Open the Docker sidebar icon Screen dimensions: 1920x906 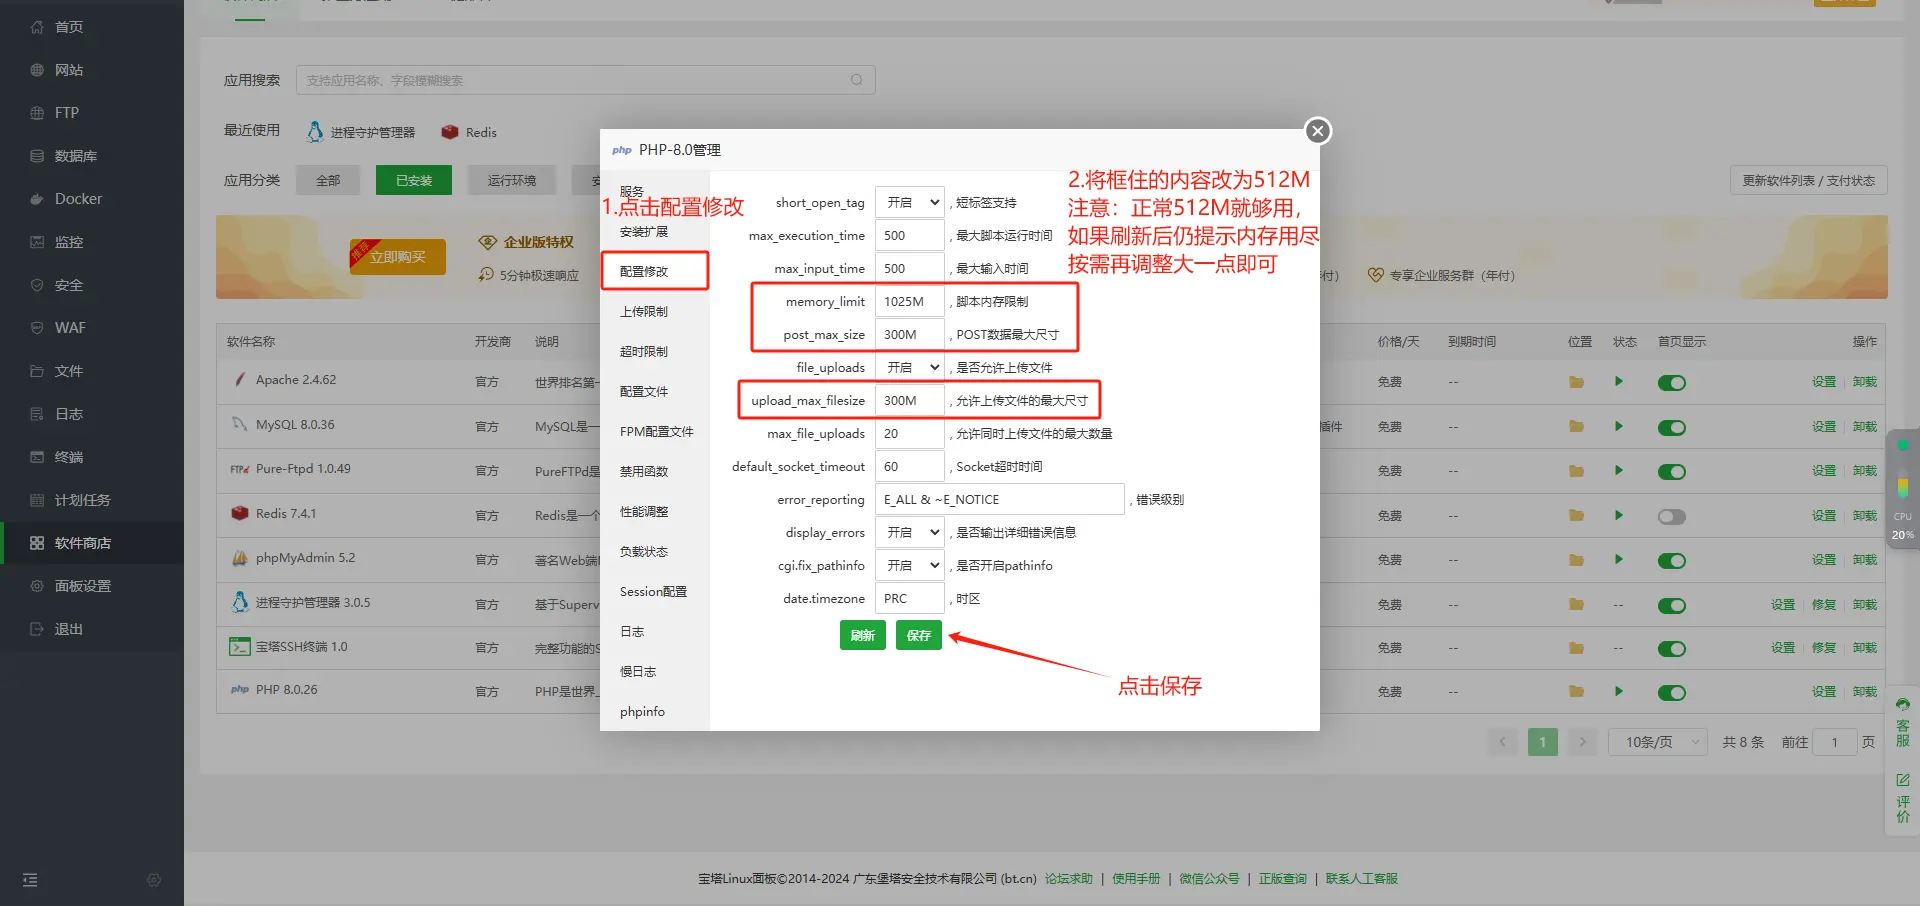coord(37,199)
